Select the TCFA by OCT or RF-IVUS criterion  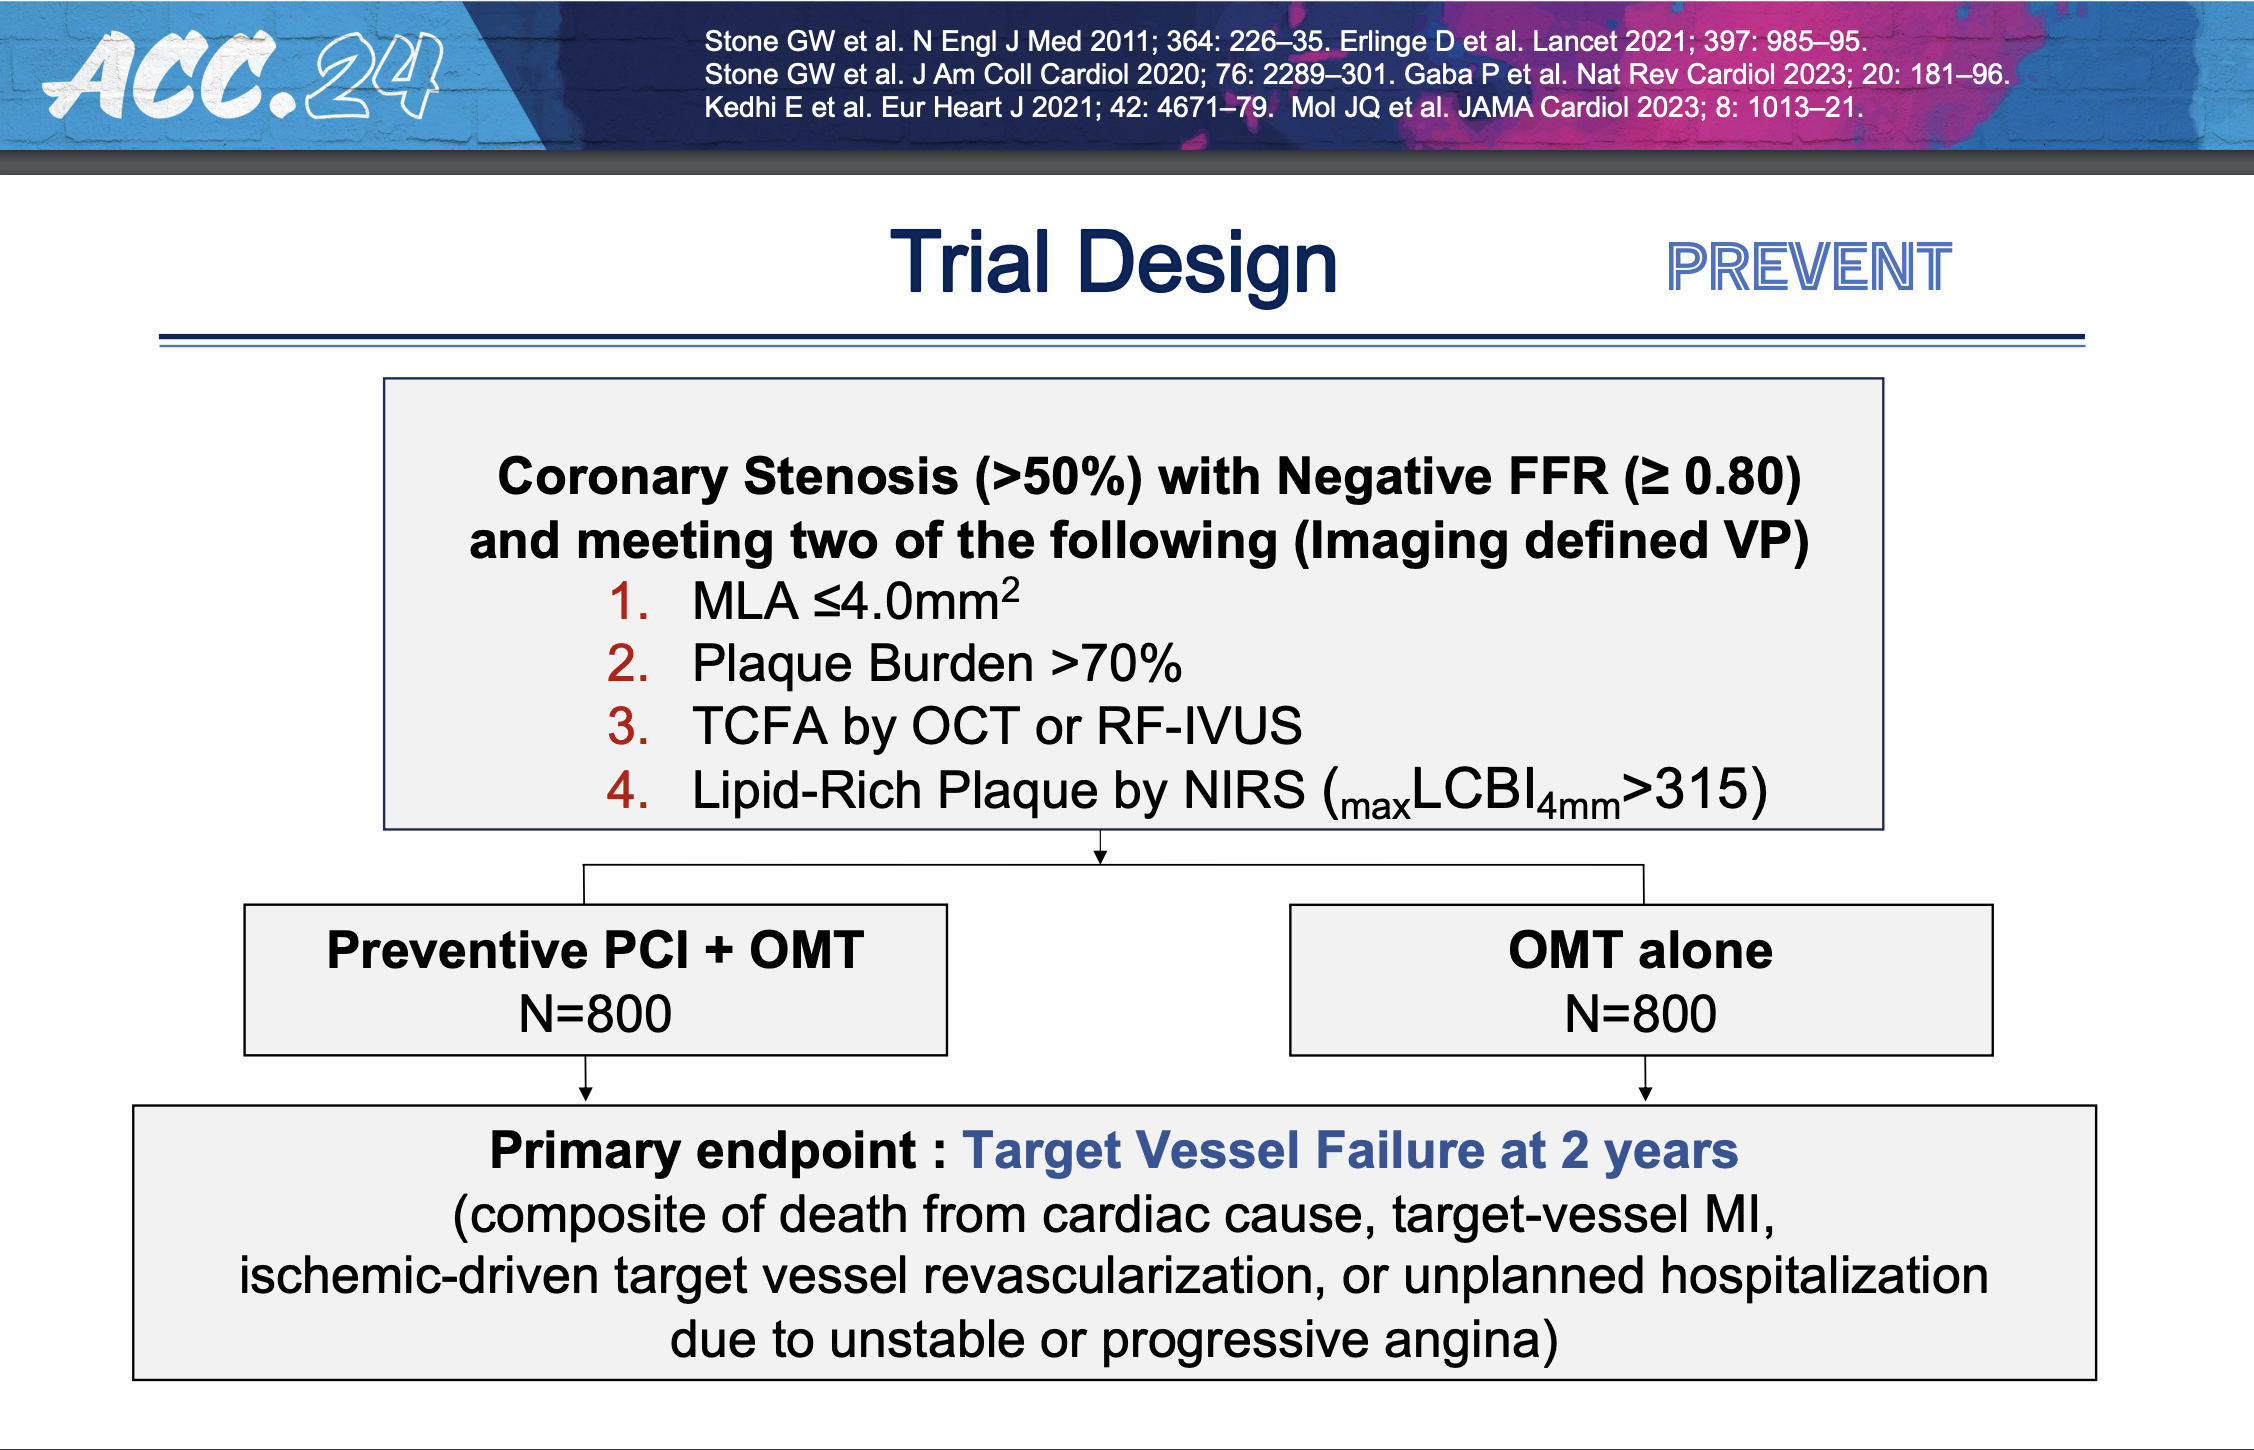(996, 727)
